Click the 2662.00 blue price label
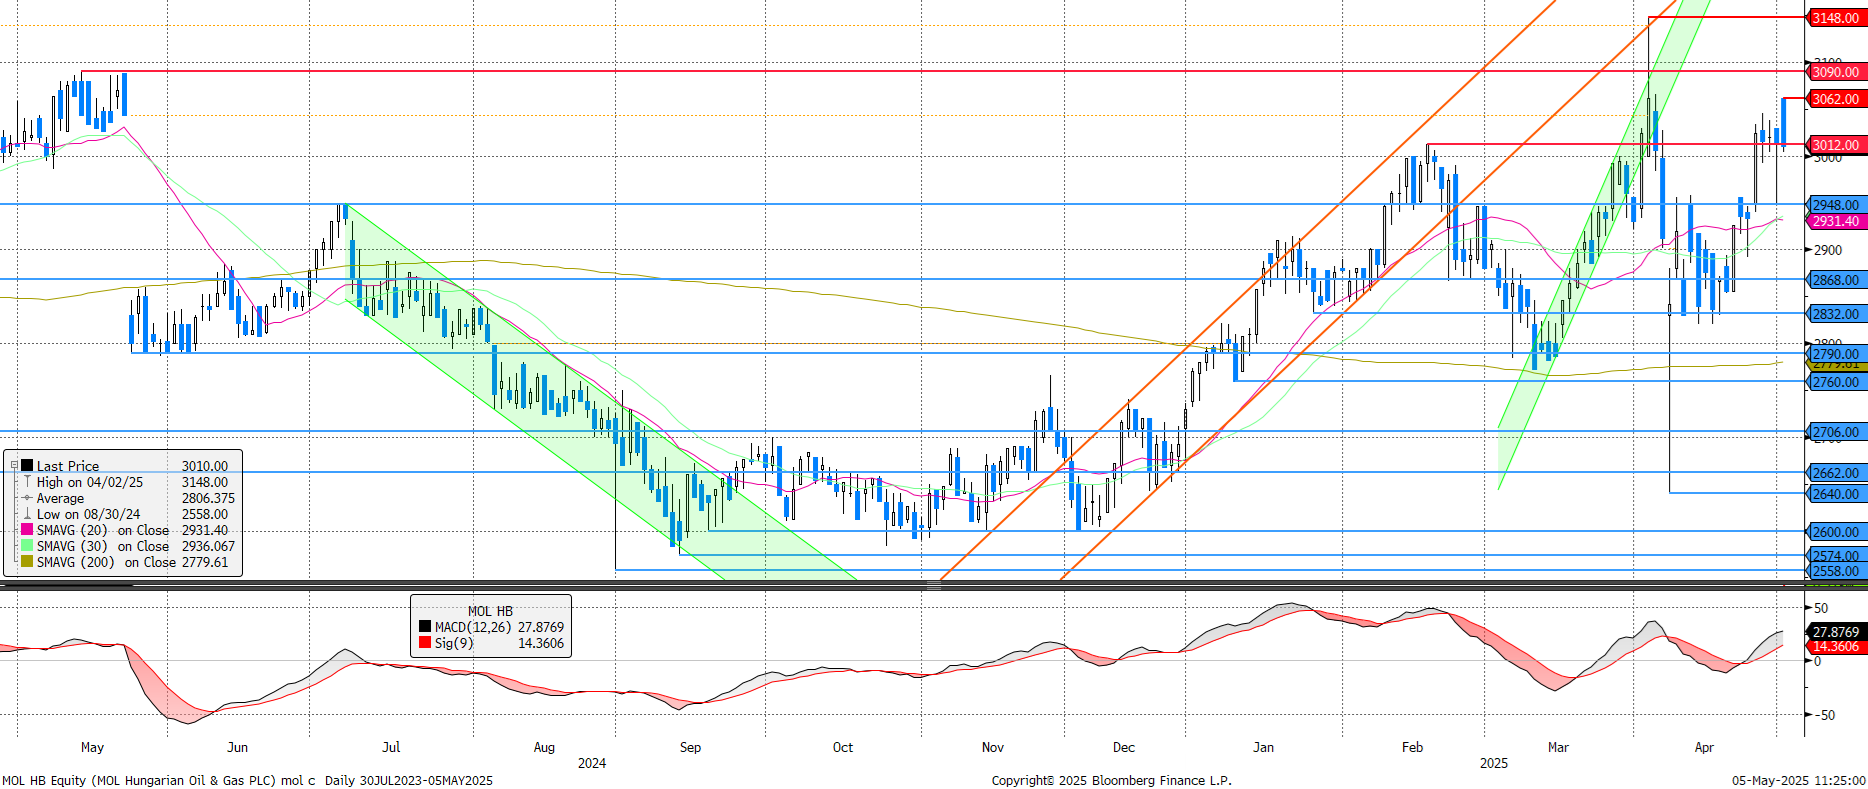This screenshot has height=789, width=1868. coord(1836,473)
